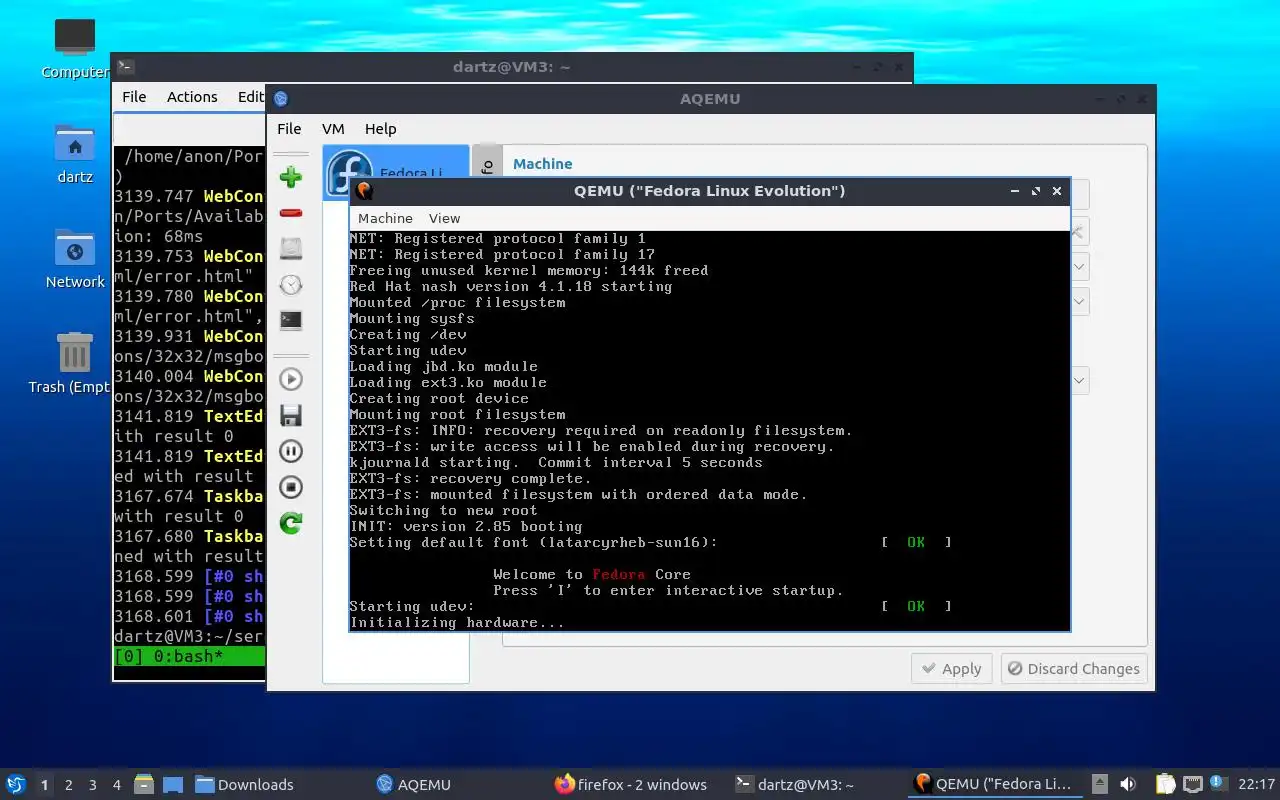Click the Apply button in AQEMU
Viewport: 1280px width, 800px height.
click(952, 669)
